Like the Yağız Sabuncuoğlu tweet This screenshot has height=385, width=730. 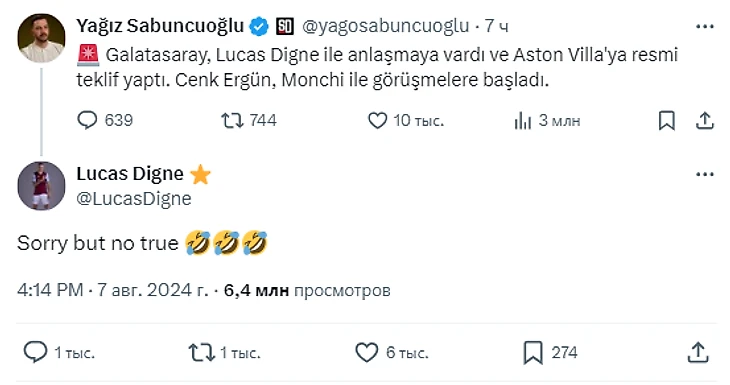pos(406,121)
